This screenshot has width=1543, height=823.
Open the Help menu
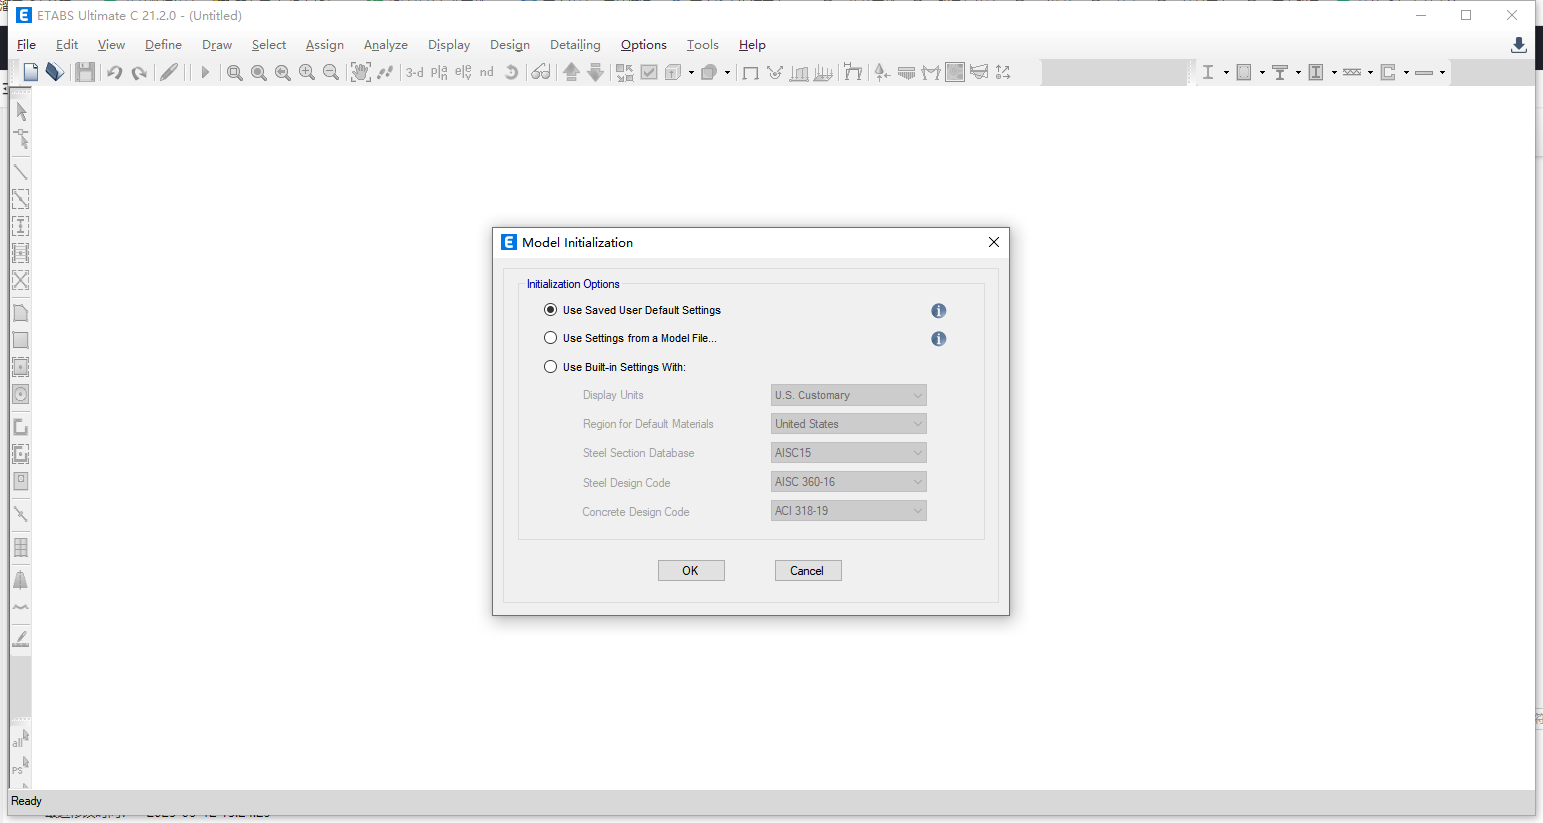(x=752, y=45)
